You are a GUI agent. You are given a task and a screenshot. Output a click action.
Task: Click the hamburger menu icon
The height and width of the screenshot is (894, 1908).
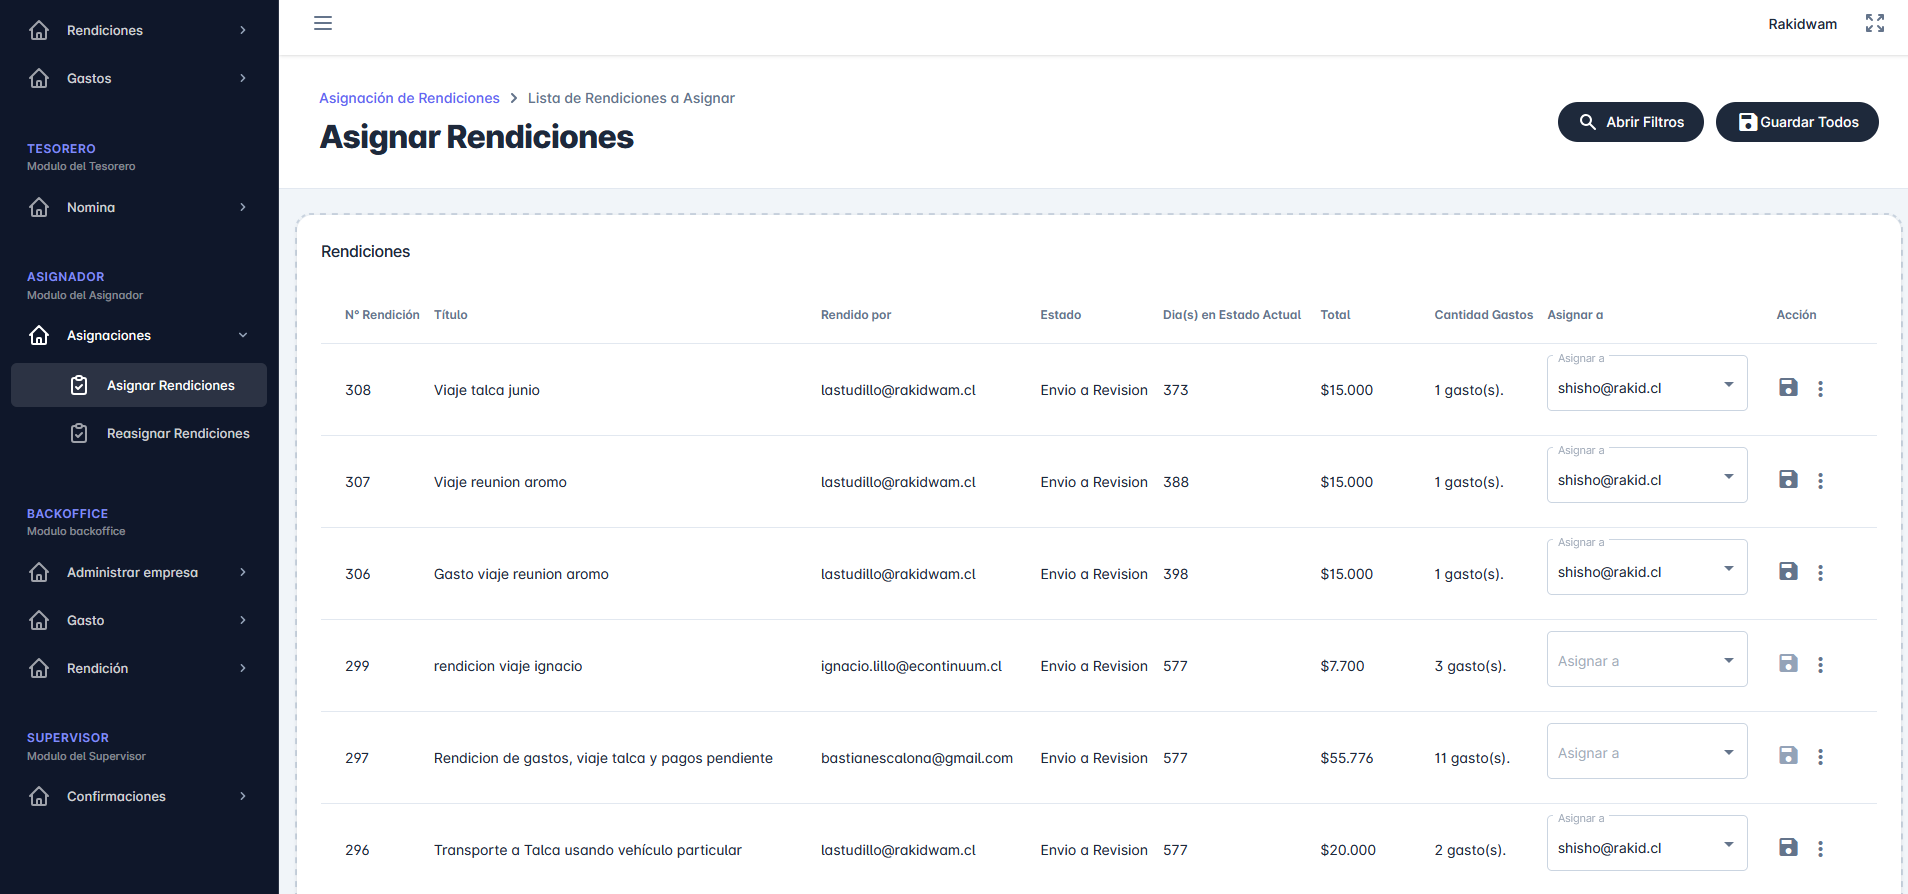pyautogui.click(x=323, y=23)
